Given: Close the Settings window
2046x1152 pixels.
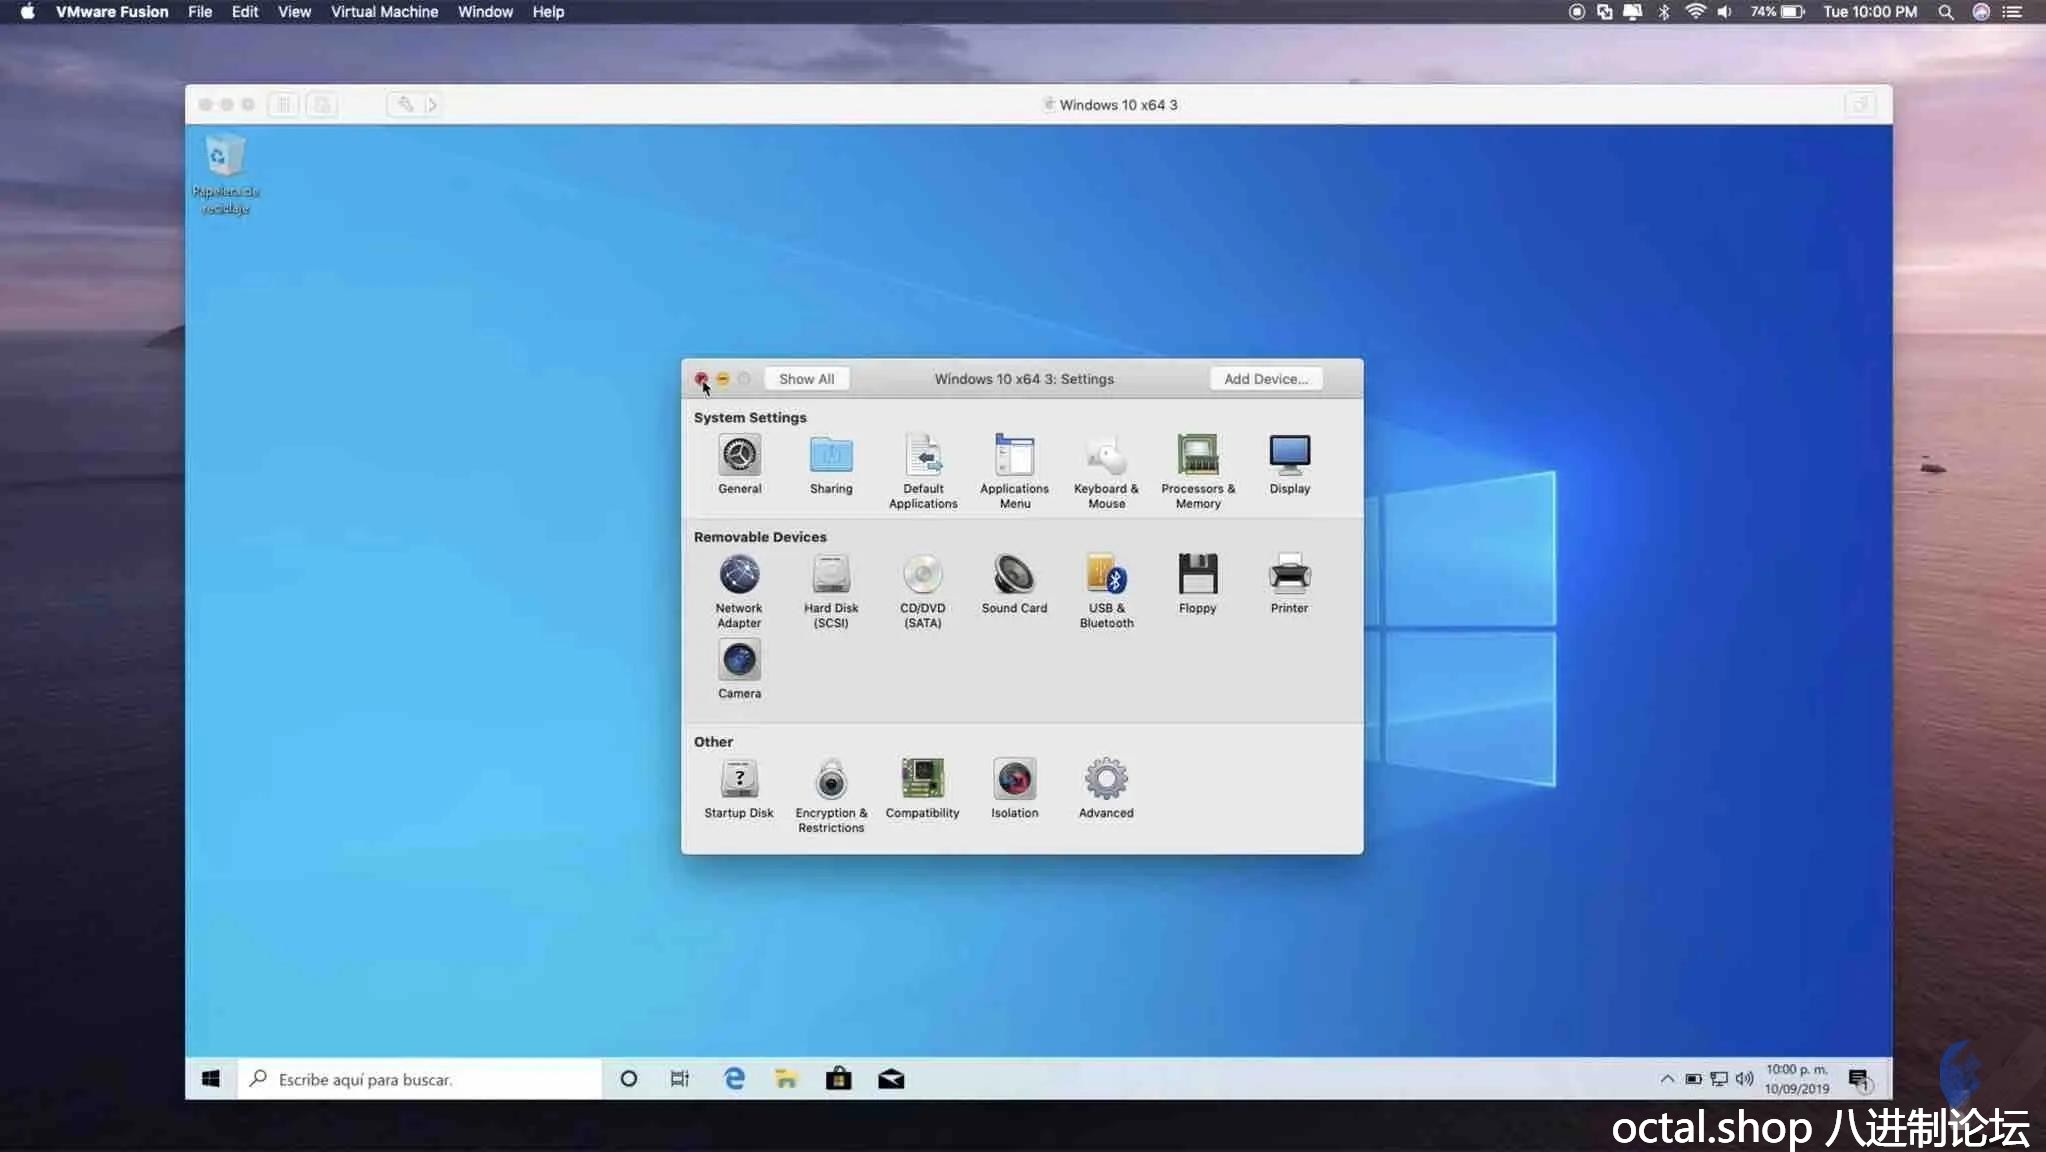Looking at the screenshot, I should [701, 379].
